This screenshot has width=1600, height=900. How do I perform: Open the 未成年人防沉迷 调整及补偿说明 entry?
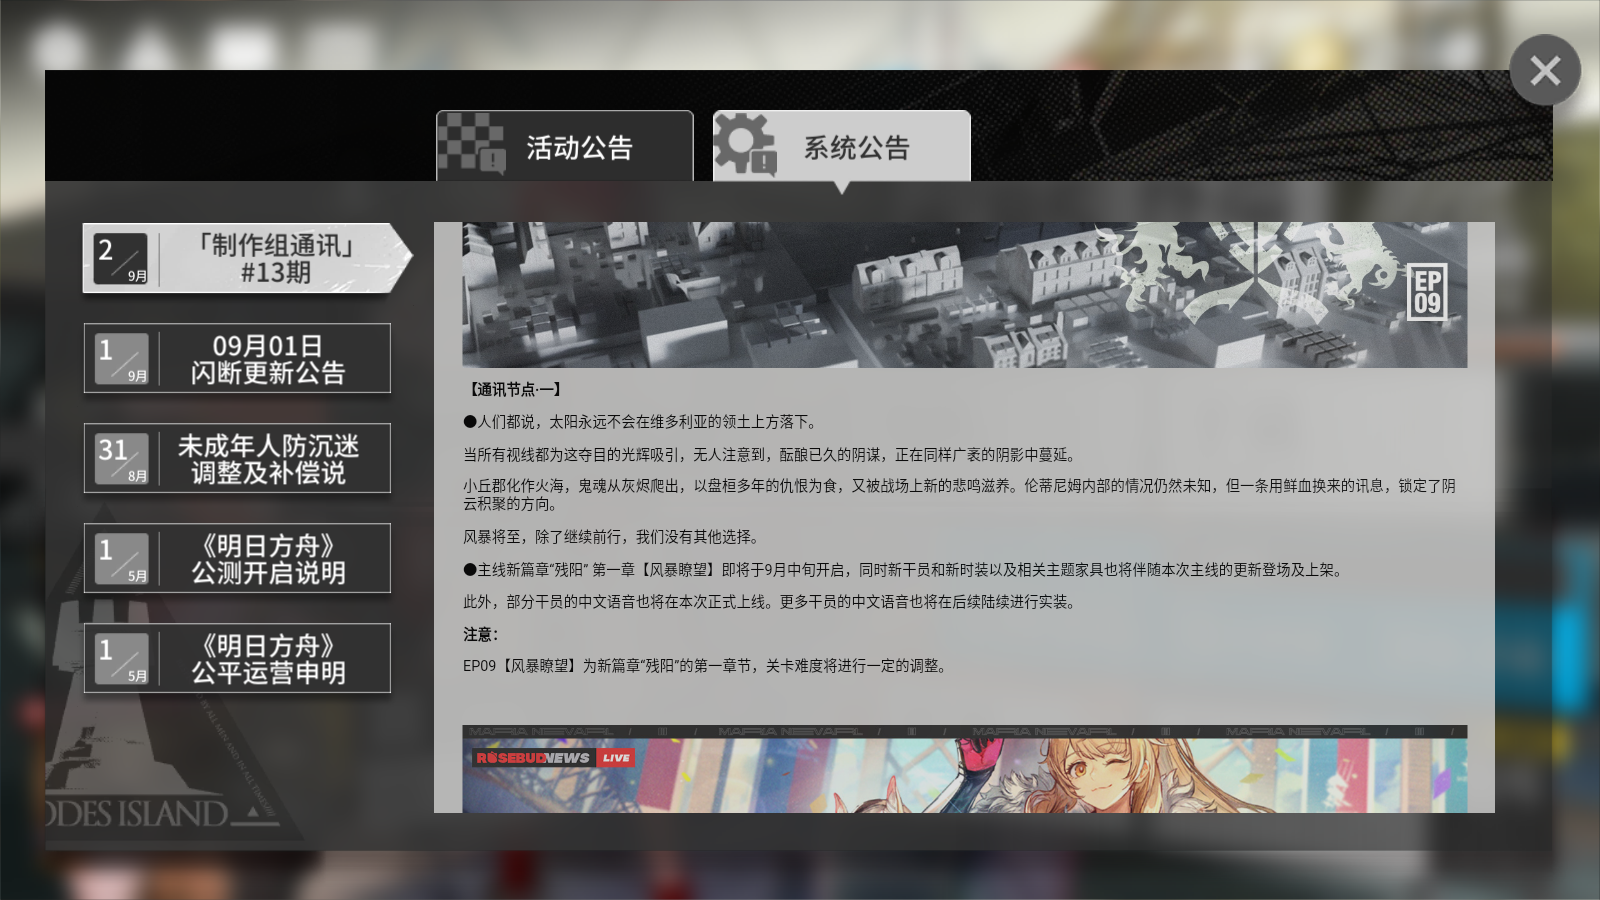(x=237, y=458)
